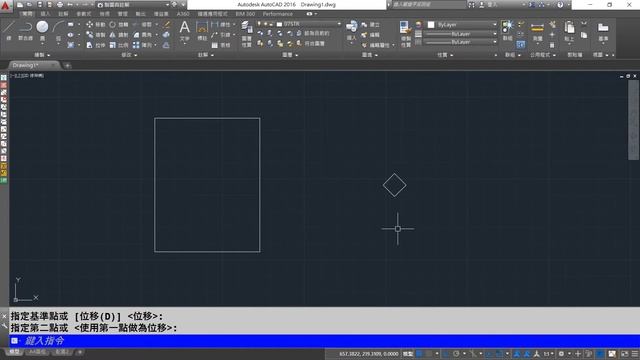Click Edit block (編輯) button
Image resolution: width=640 pixels, height=360 pixels.
[x=371, y=35]
